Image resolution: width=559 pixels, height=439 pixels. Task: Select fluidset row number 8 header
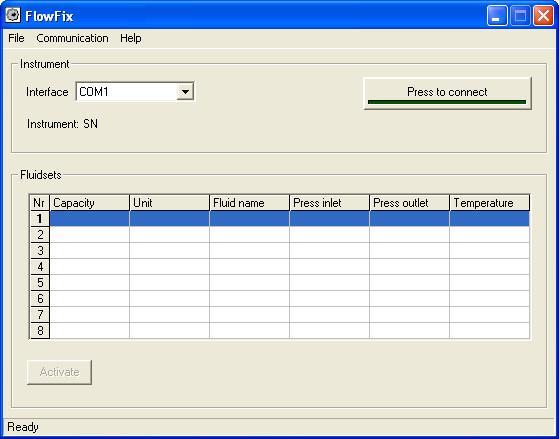pyautogui.click(x=40, y=331)
